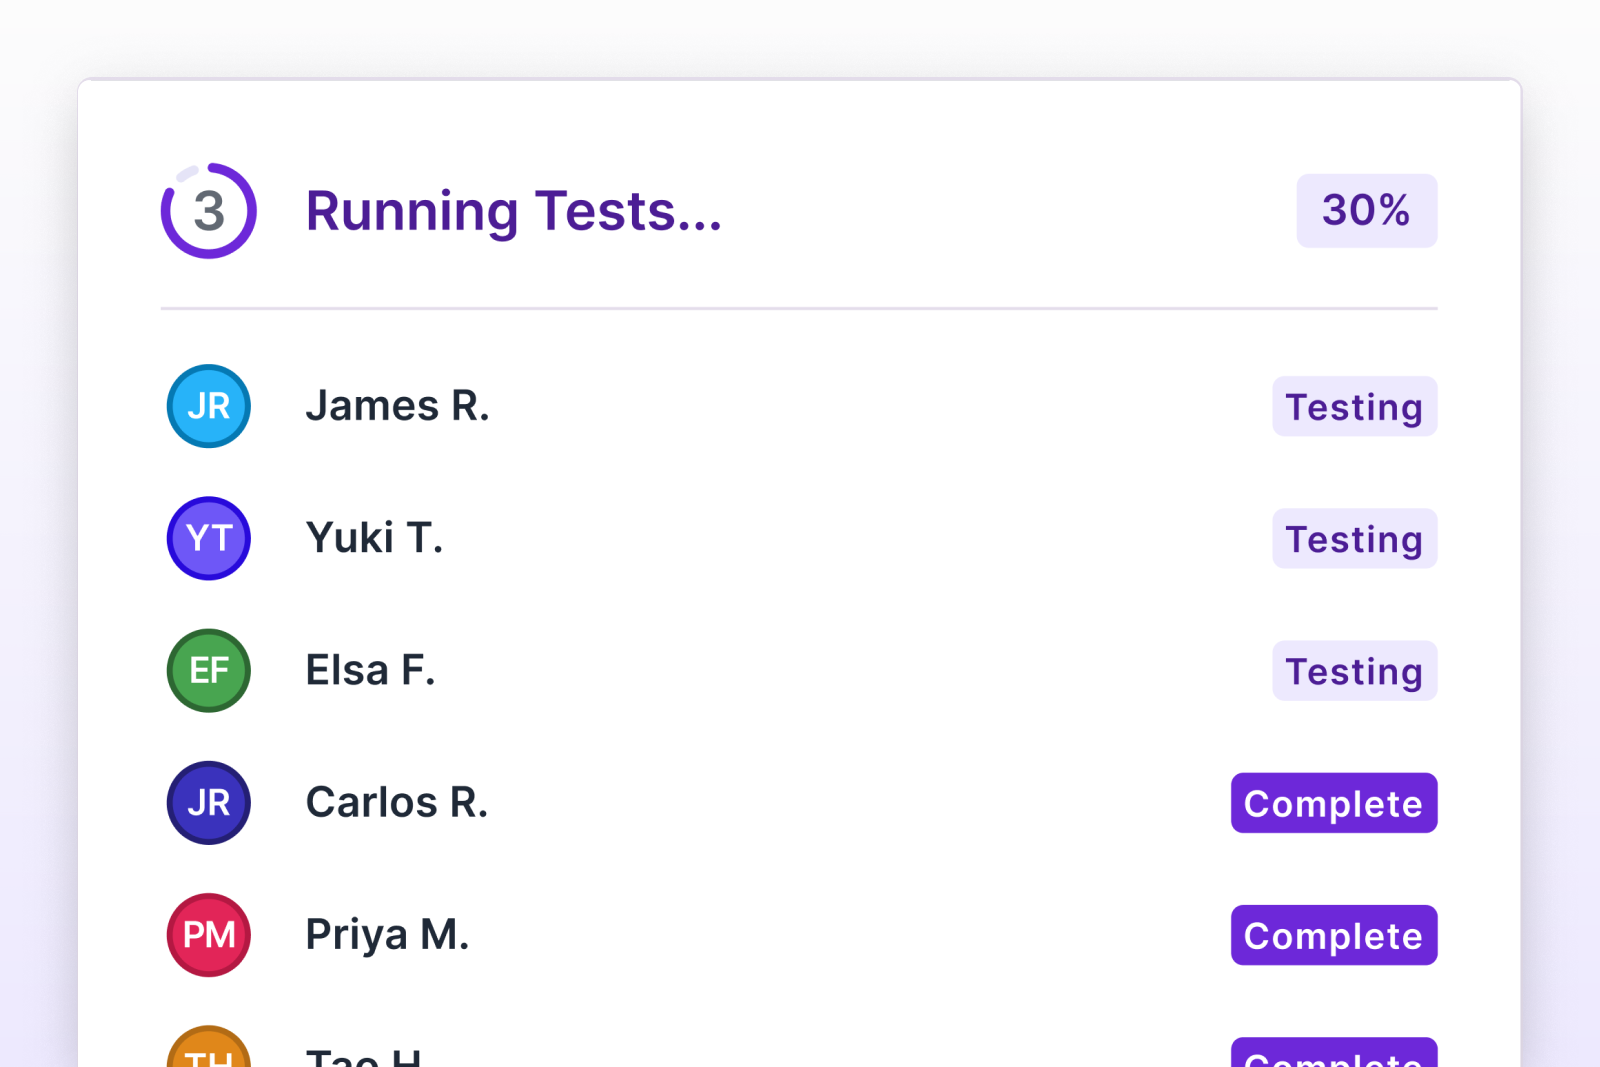Click Carlos R.'s dark blue JR avatar
This screenshot has width=1600, height=1067.
click(x=209, y=803)
